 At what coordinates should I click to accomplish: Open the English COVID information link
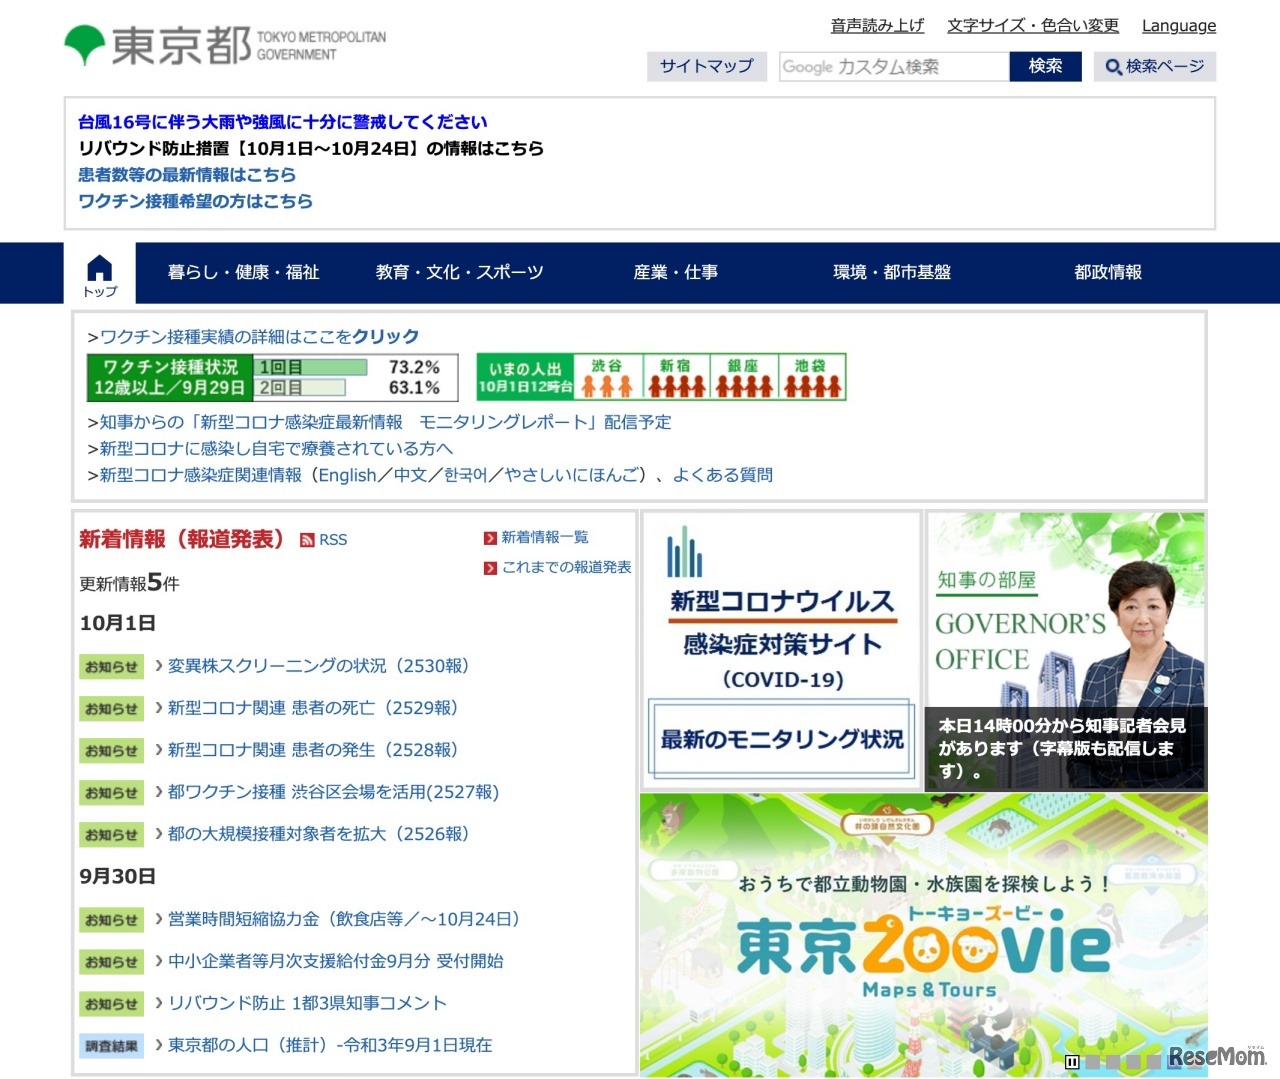point(347,475)
